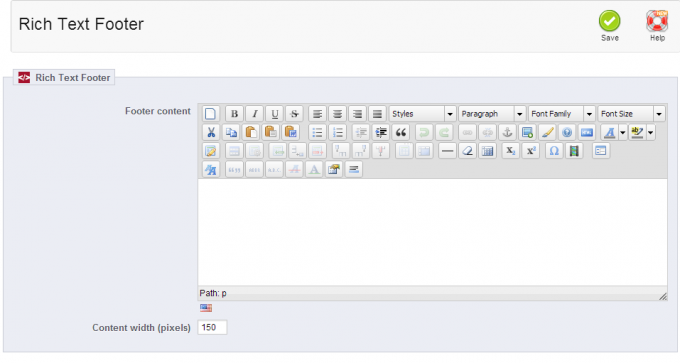Click the Save button
The image size is (680, 363).
coord(610,26)
